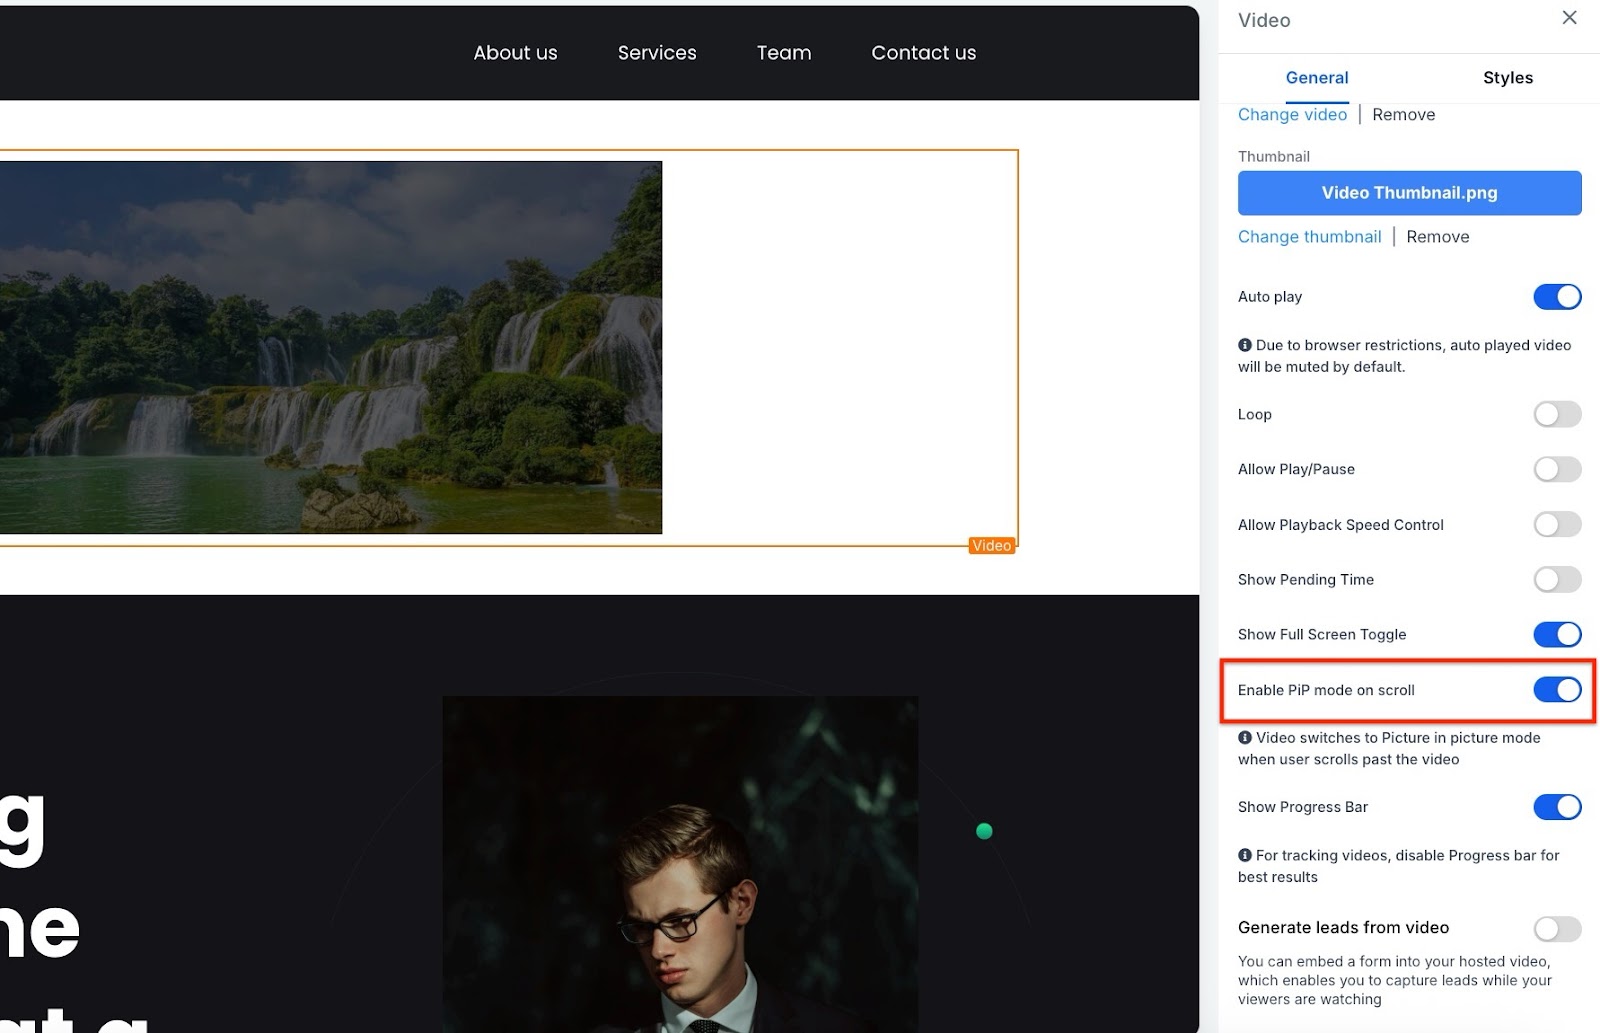Click the green dot near the portrait
Screen dimensions: 1600x1033
[984, 831]
